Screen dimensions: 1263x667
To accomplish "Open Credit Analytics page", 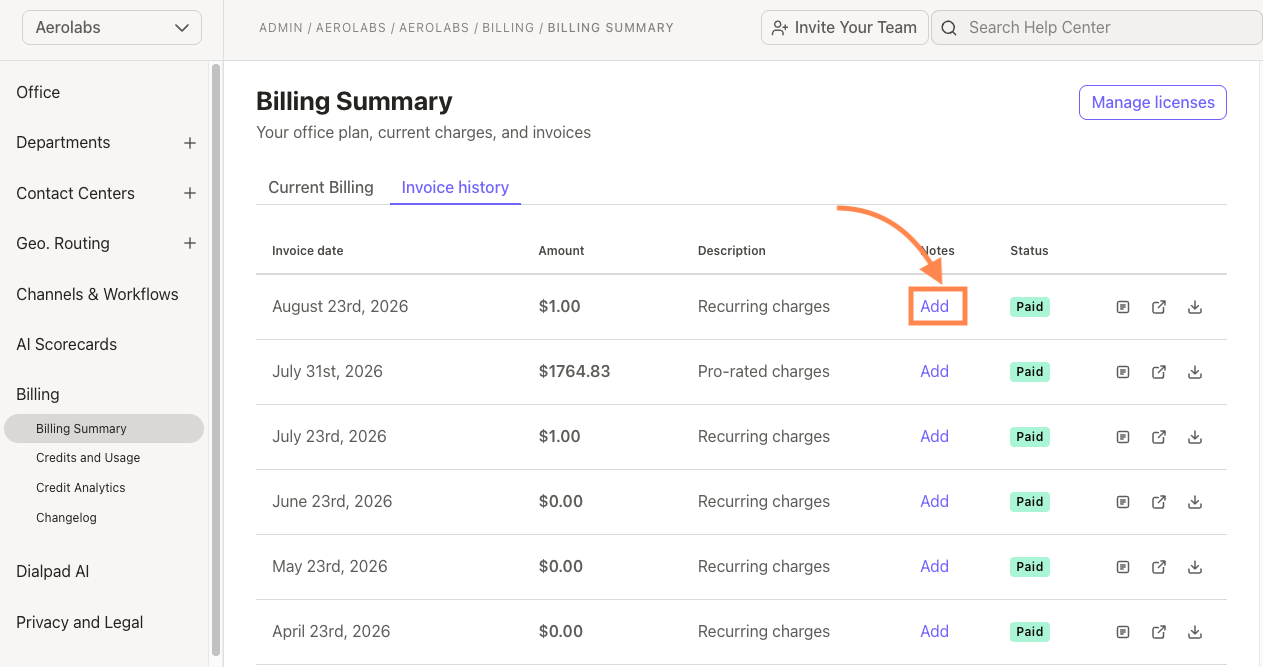I will coord(81,488).
